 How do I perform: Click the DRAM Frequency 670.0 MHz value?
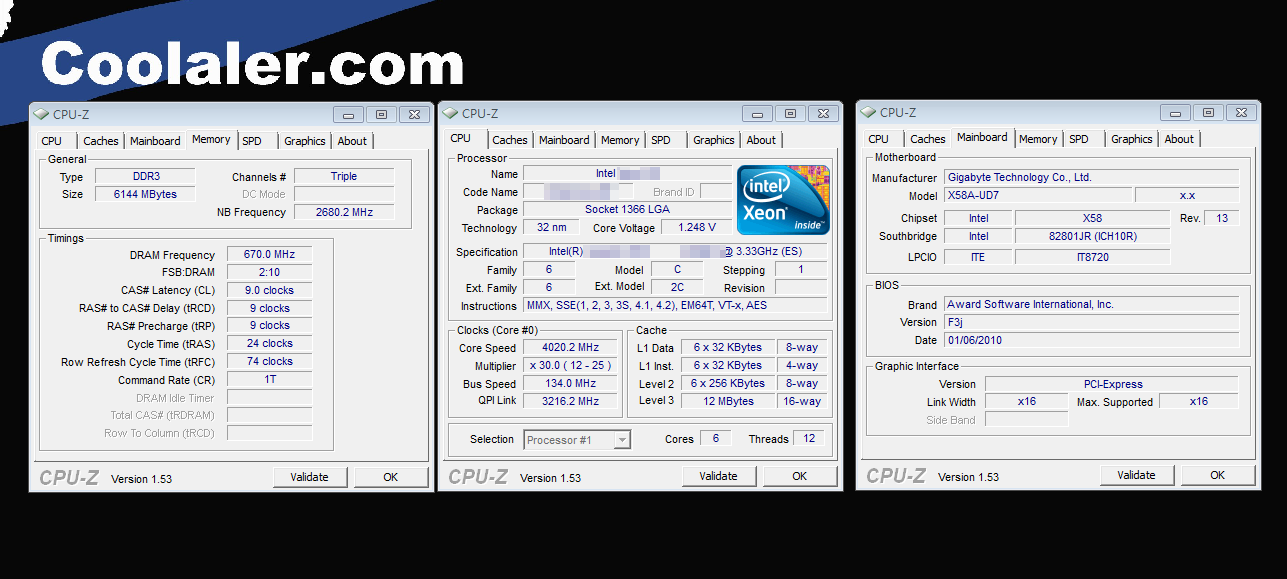[x=269, y=255]
